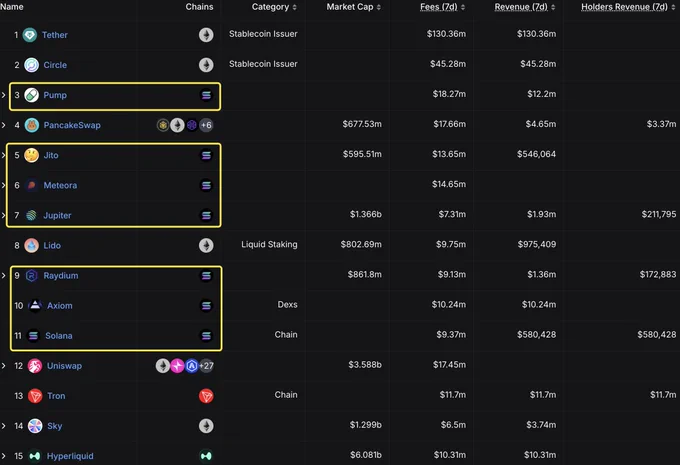Click the Chains column header

(x=199, y=7)
